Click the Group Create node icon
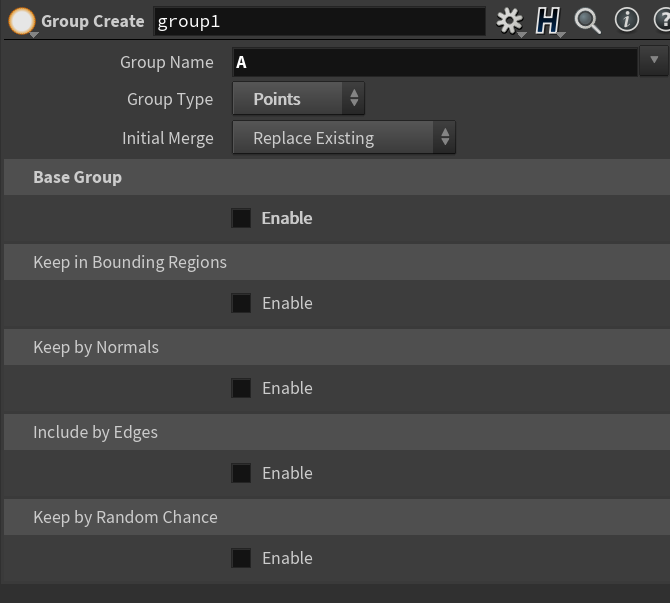Screen dimensions: 670x603 pyautogui.click(x=22, y=21)
